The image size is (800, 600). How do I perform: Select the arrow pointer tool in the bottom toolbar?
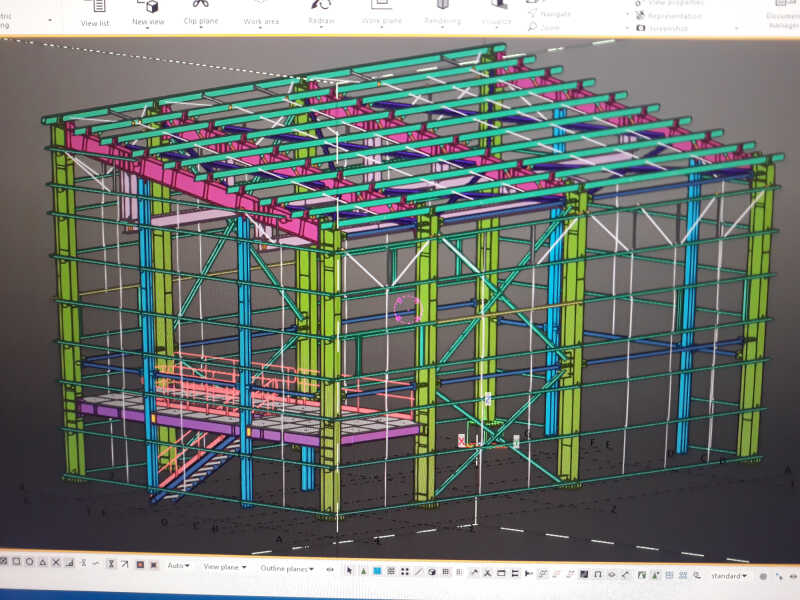click(349, 571)
